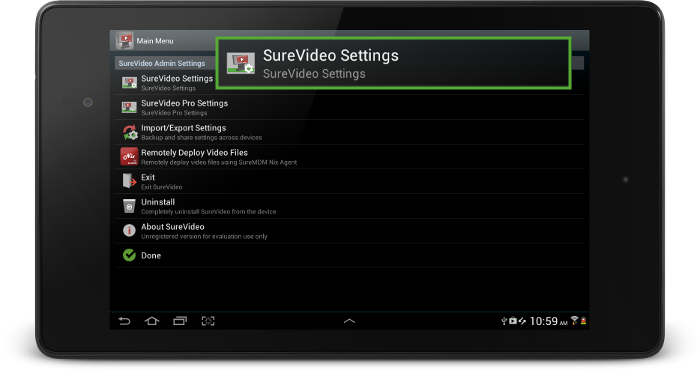The width and height of the screenshot is (700, 370).
Task: Tap the Android Home navigation icon
Action: click(152, 321)
